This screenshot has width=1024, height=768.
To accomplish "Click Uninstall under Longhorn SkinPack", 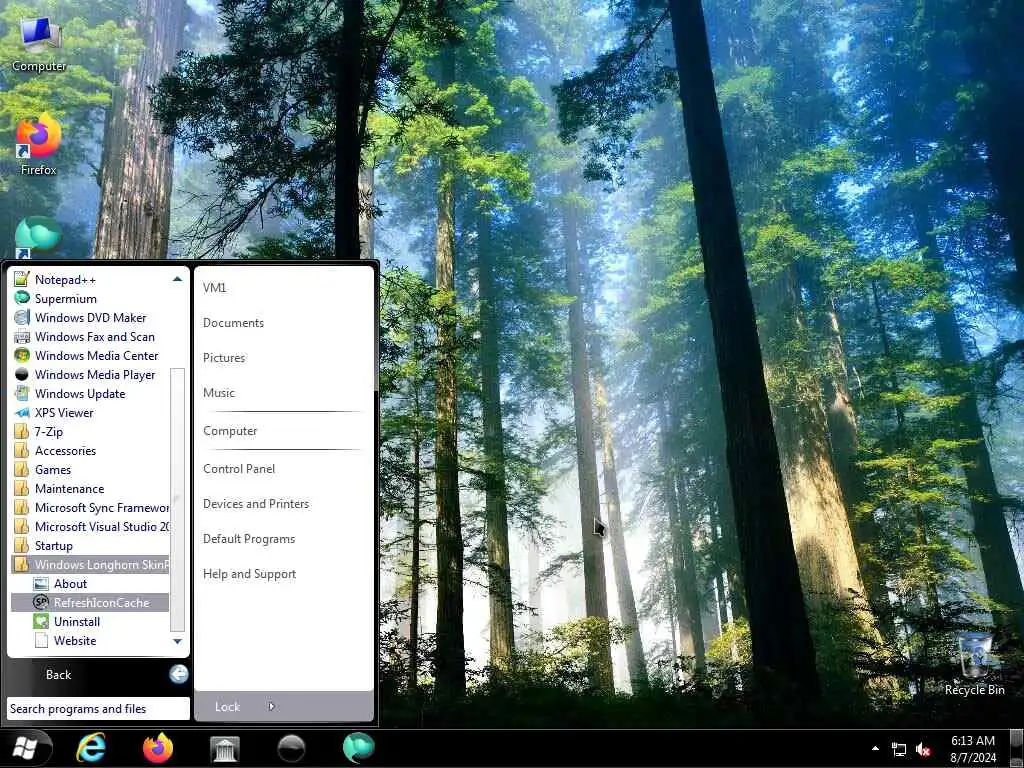I will click(90, 621).
